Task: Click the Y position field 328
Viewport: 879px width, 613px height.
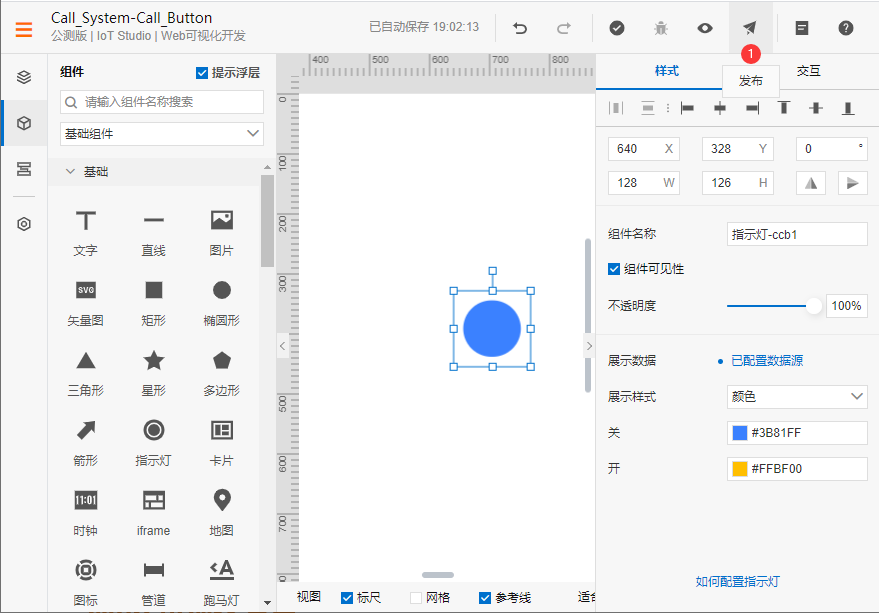Action: 738,149
